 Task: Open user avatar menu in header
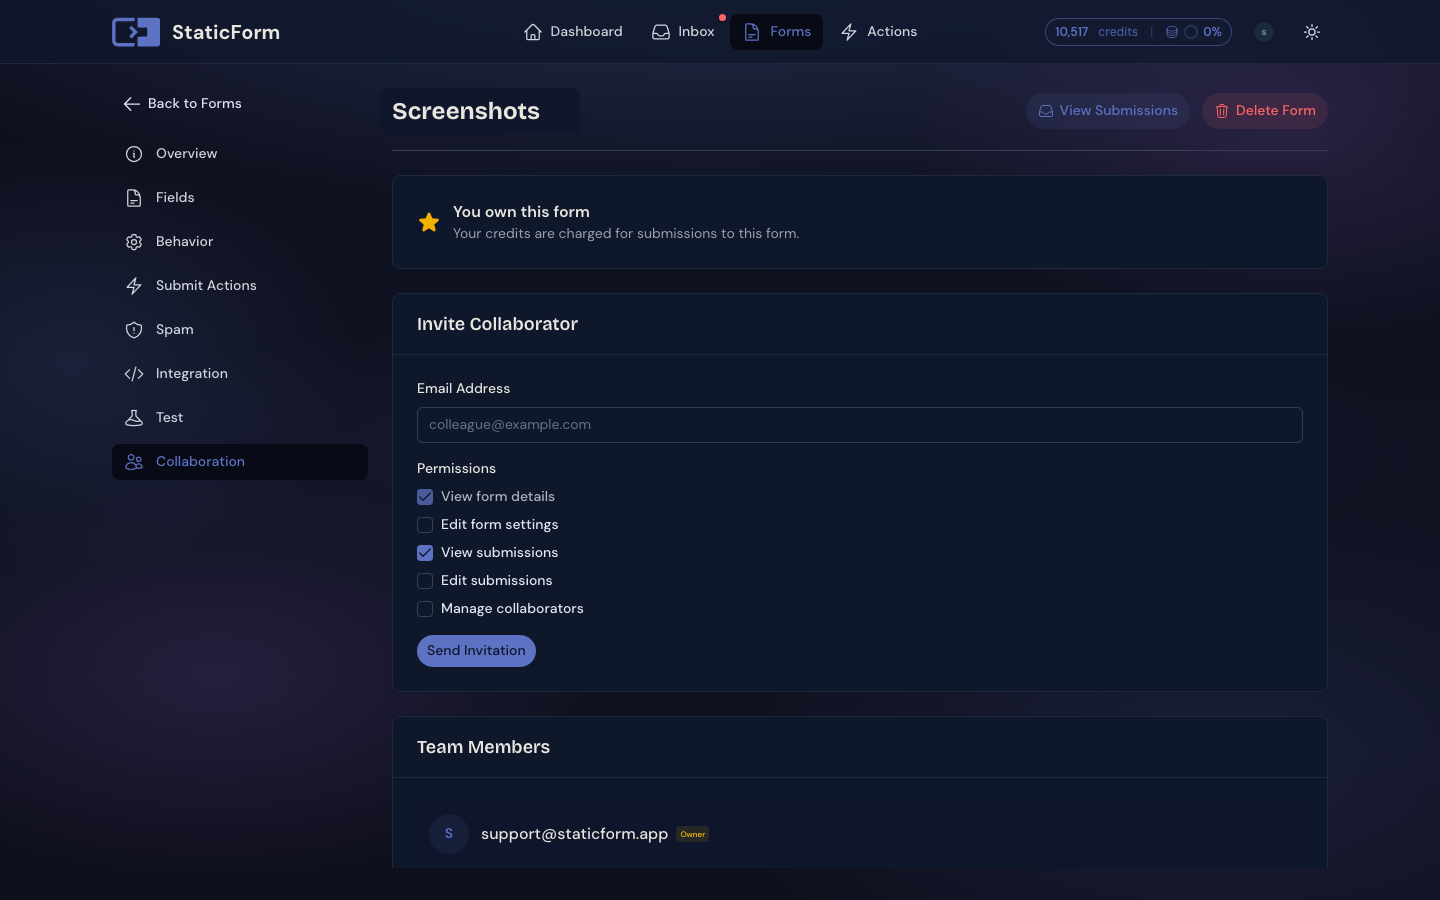click(x=1264, y=32)
